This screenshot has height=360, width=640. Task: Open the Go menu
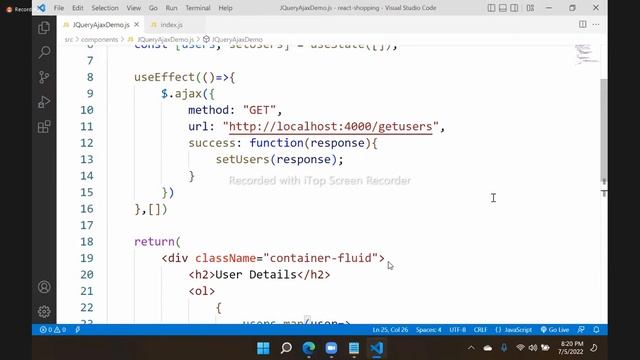pos(153,8)
